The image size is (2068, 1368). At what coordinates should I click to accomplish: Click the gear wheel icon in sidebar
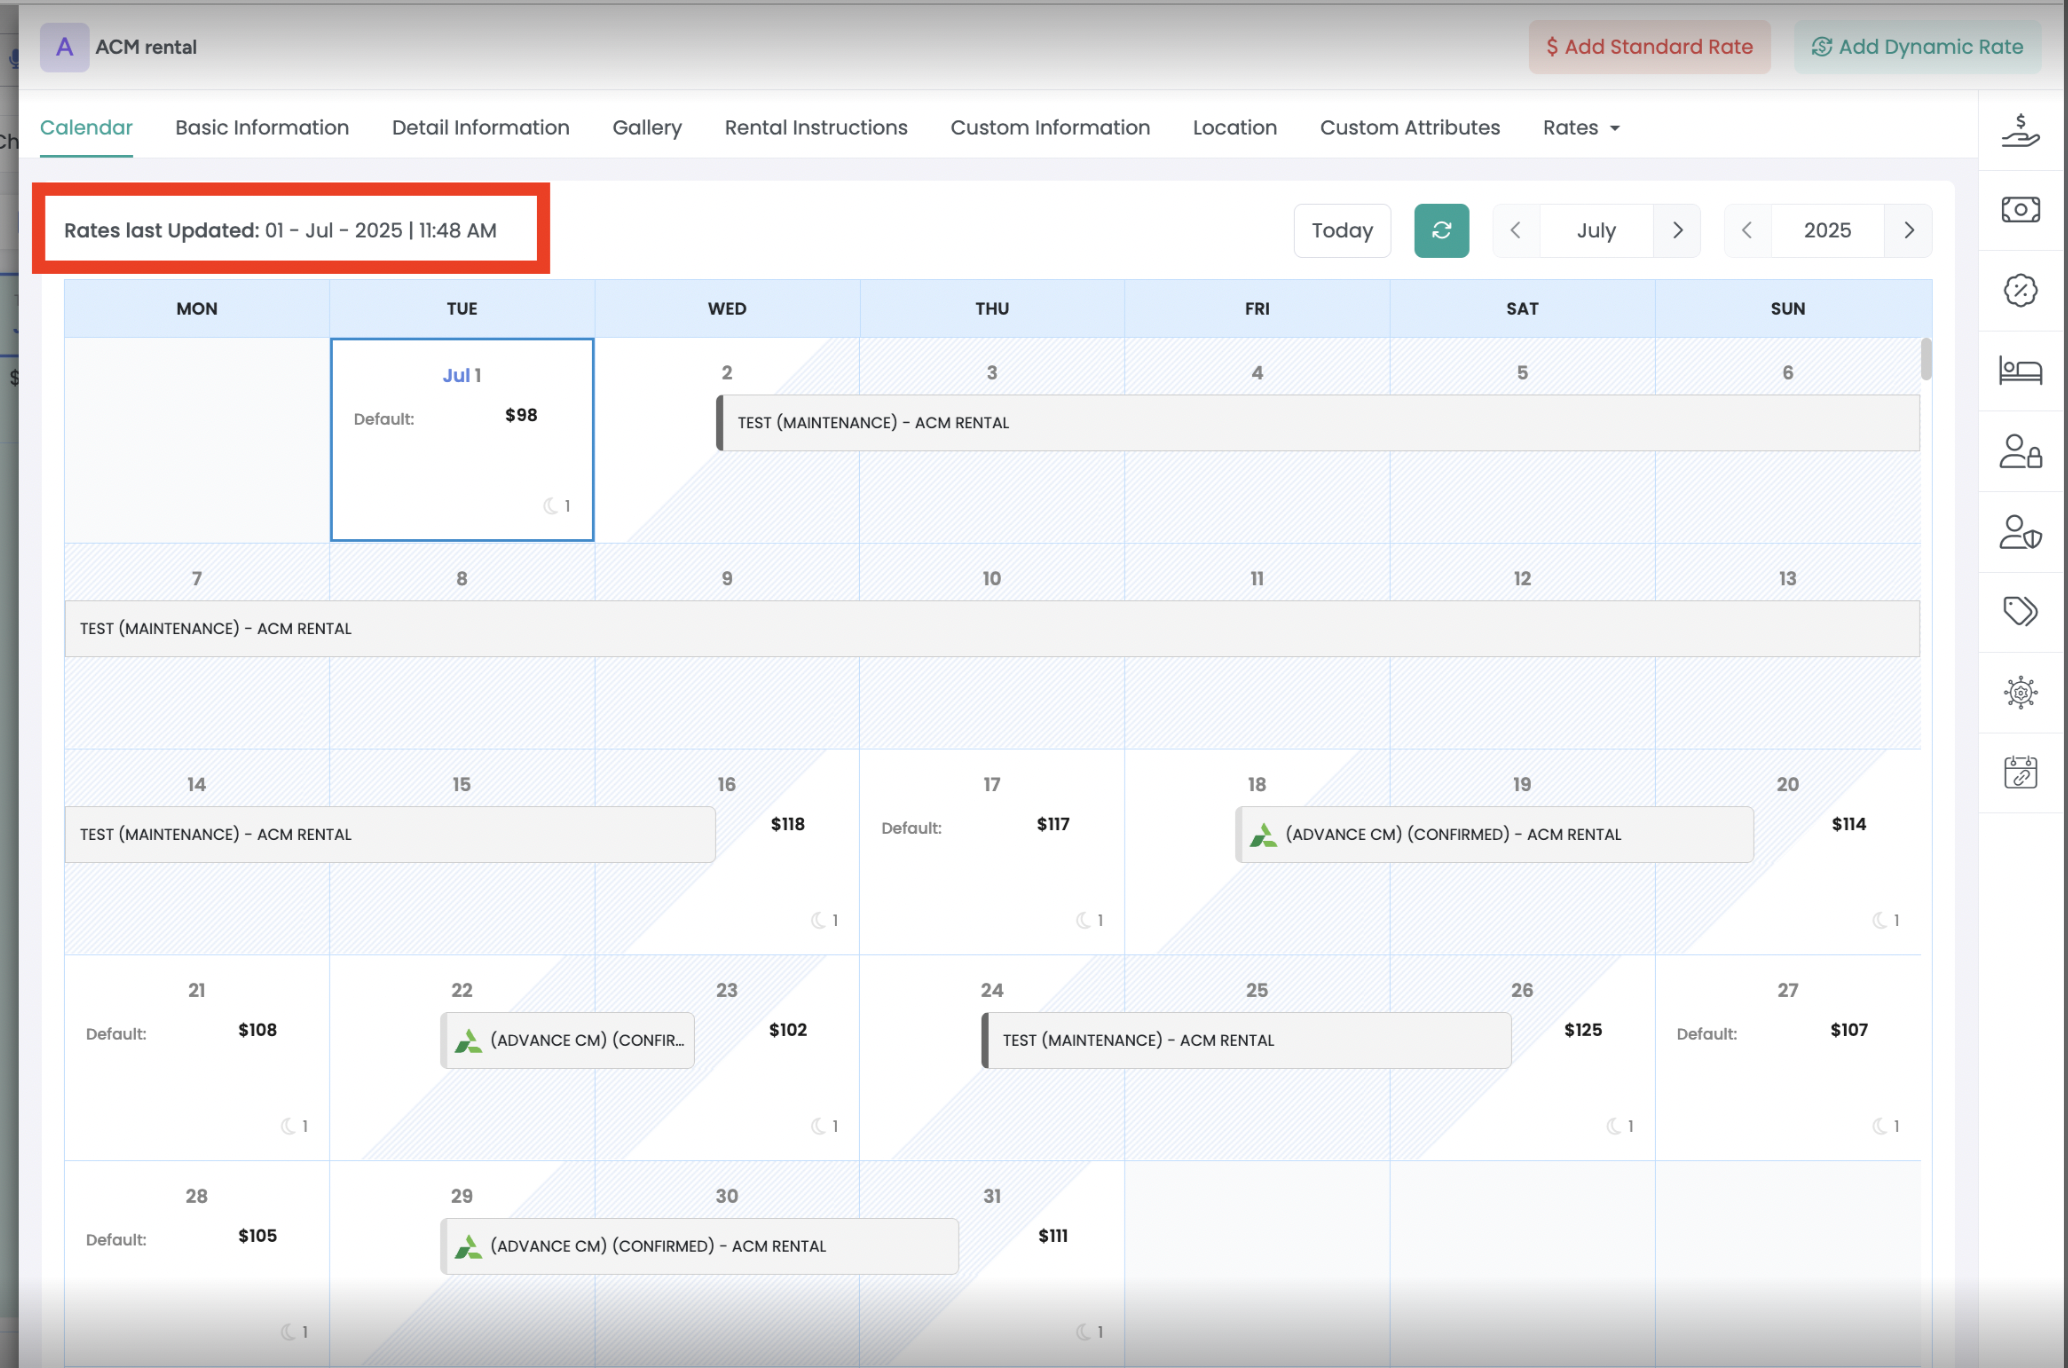coord(2020,692)
